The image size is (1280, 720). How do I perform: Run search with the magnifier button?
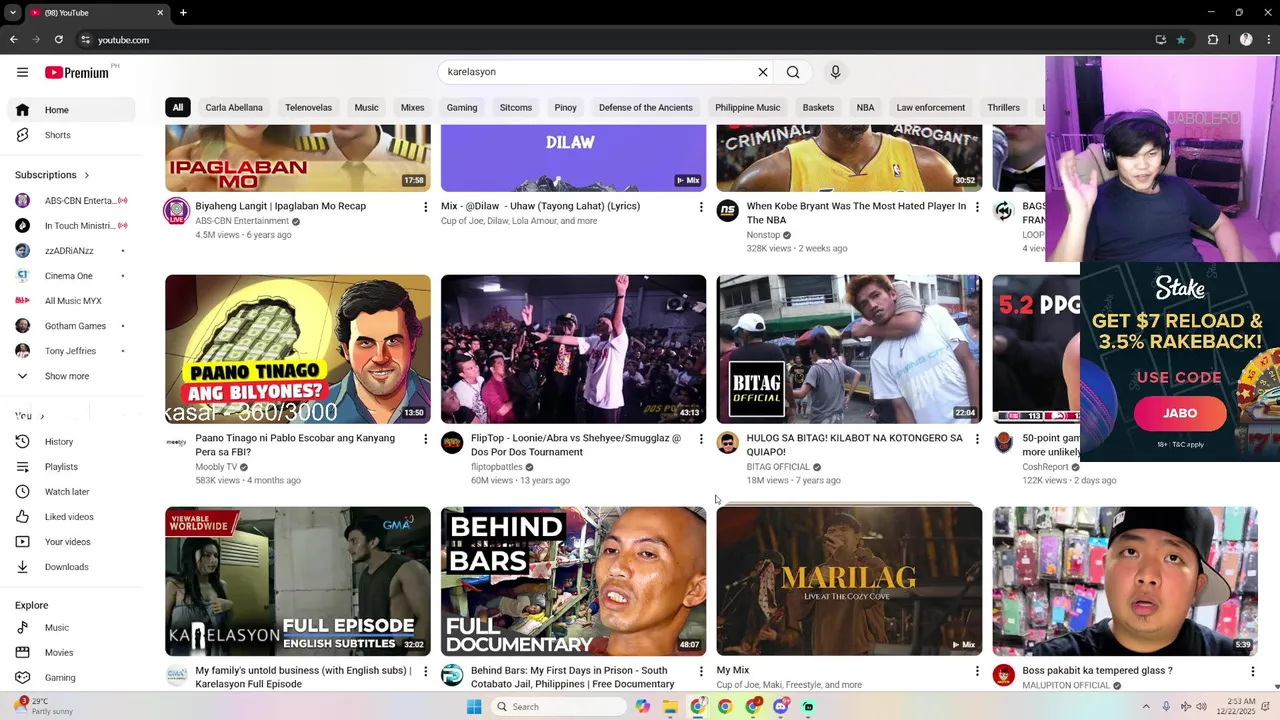coord(793,72)
